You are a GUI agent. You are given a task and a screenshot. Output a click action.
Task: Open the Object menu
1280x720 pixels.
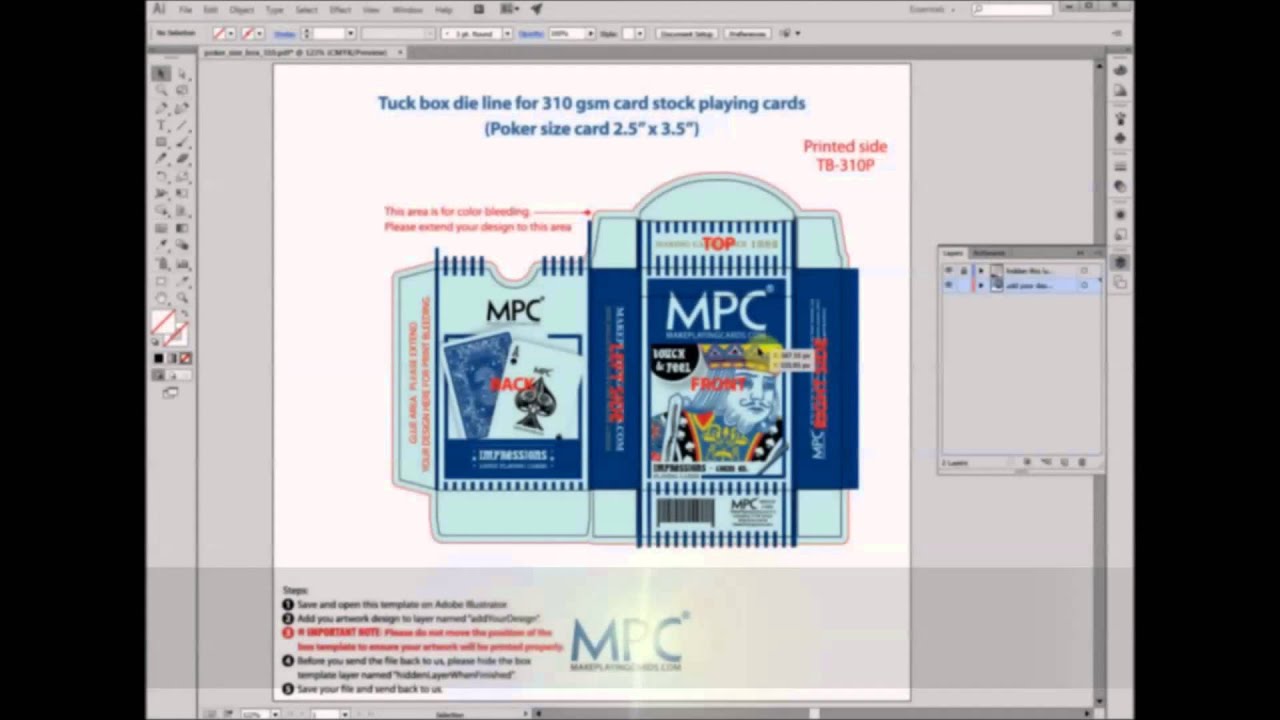242,9
